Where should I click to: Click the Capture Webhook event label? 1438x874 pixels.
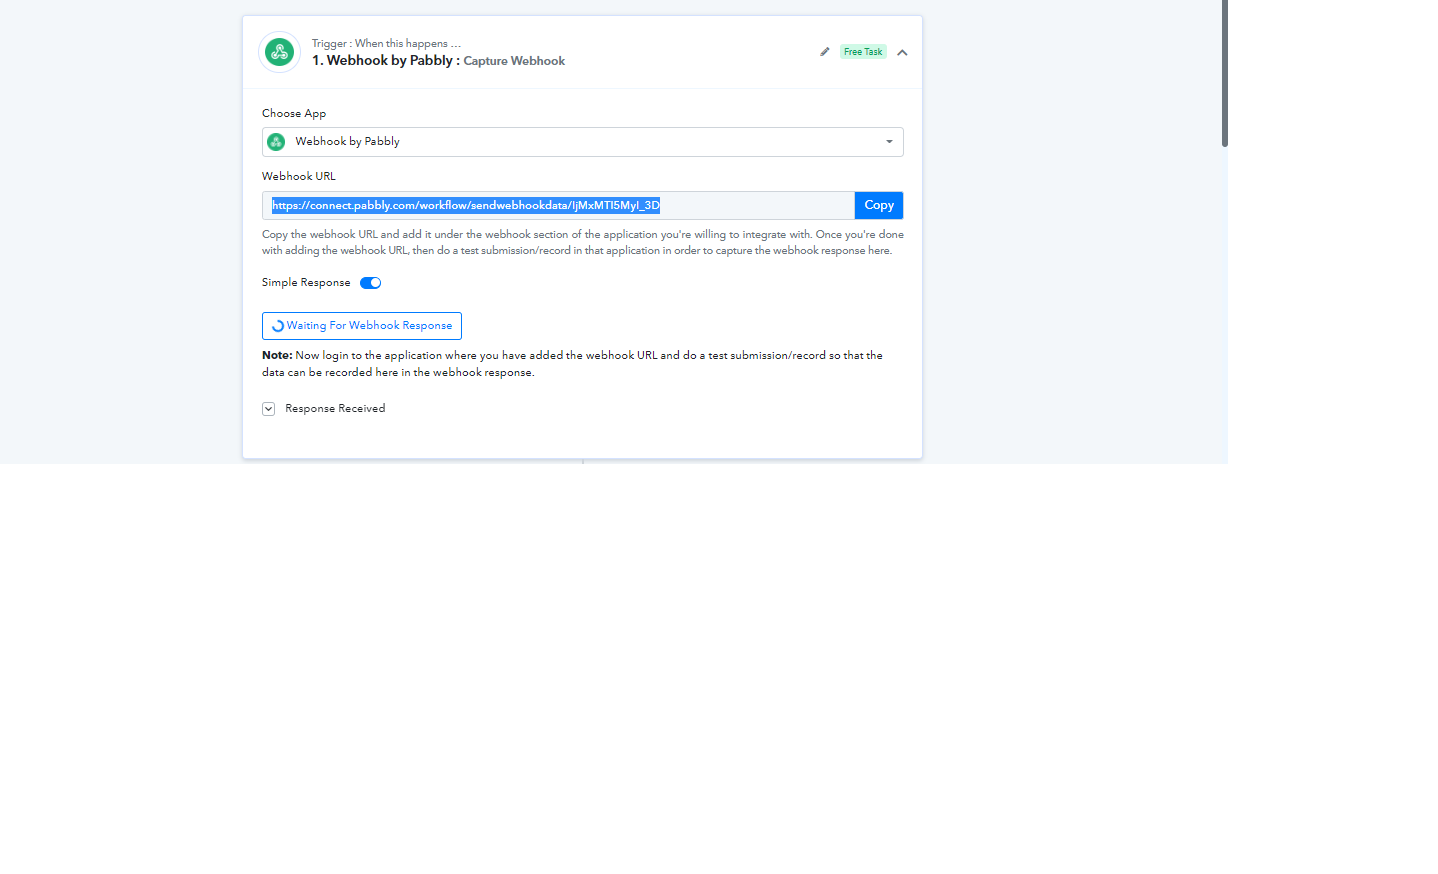(x=514, y=61)
